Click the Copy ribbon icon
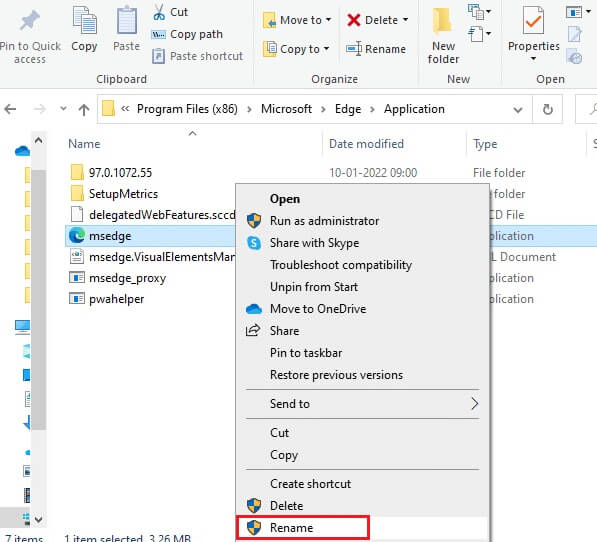Viewport: 597px width, 542px height. click(x=84, y=20)
